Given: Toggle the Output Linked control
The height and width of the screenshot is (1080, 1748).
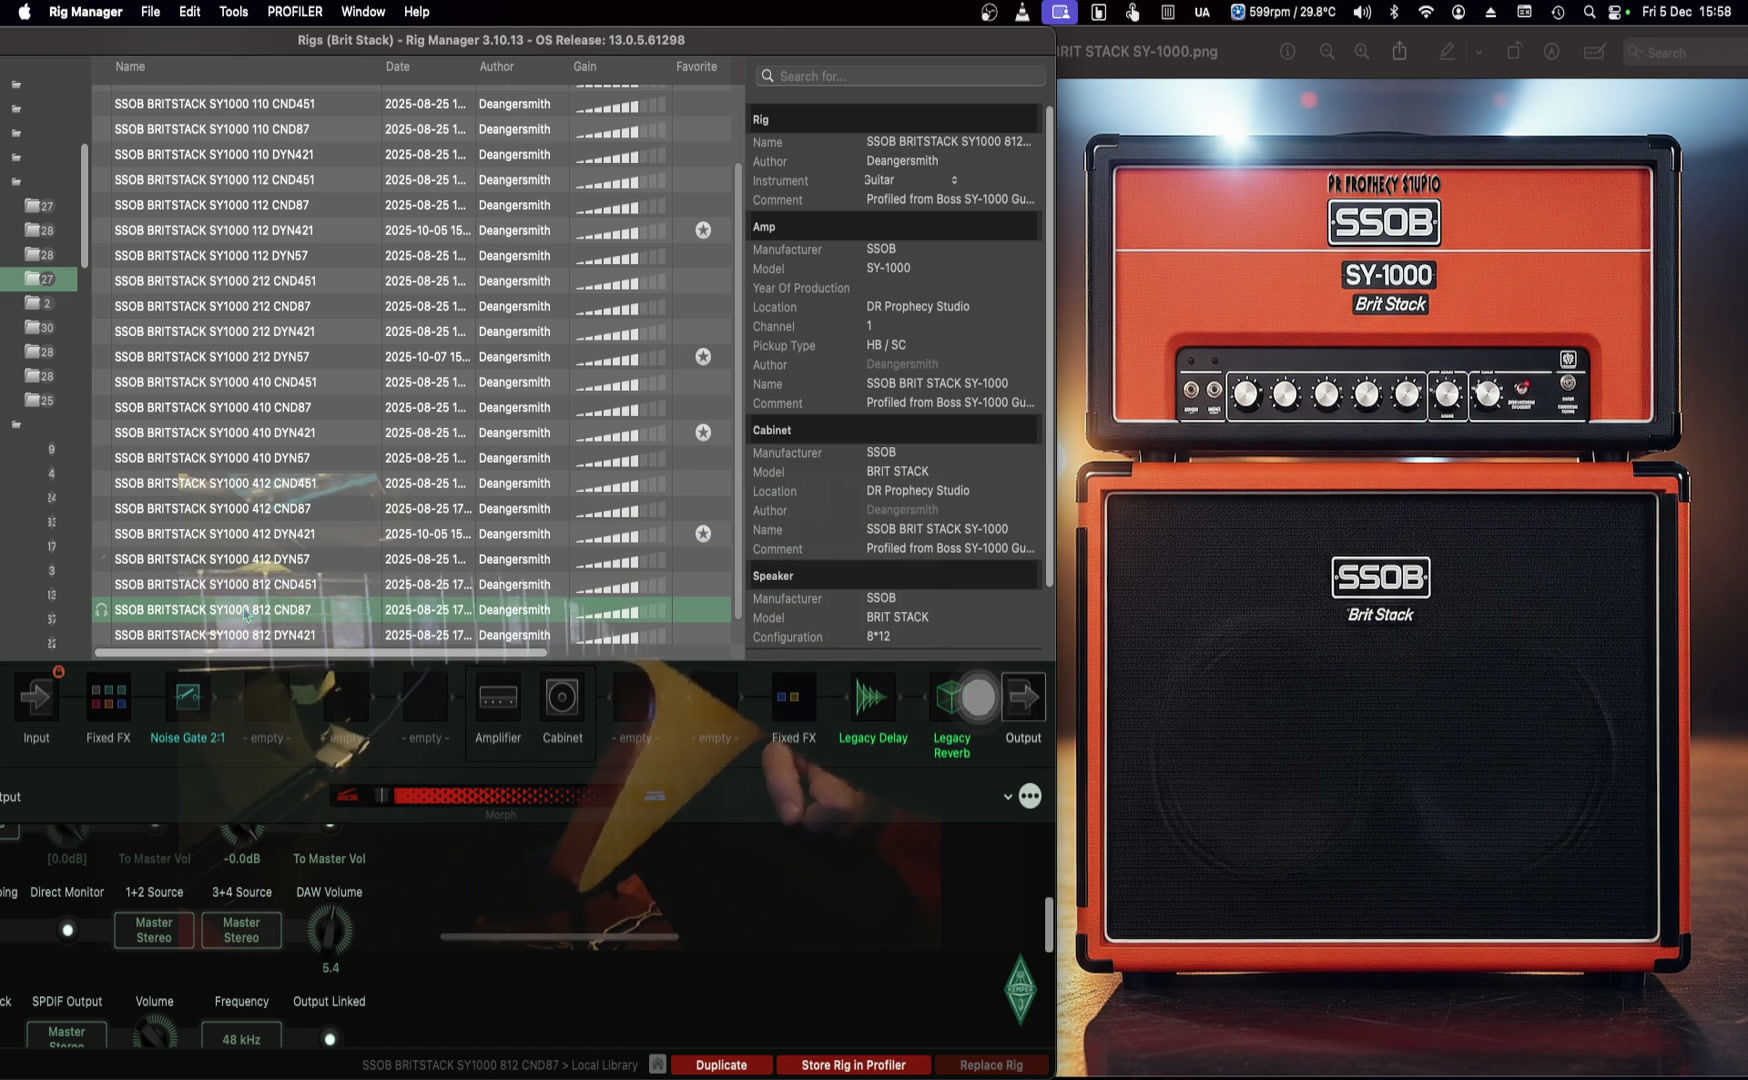Looking at the screenshot, I should [x=329, y=1037].
